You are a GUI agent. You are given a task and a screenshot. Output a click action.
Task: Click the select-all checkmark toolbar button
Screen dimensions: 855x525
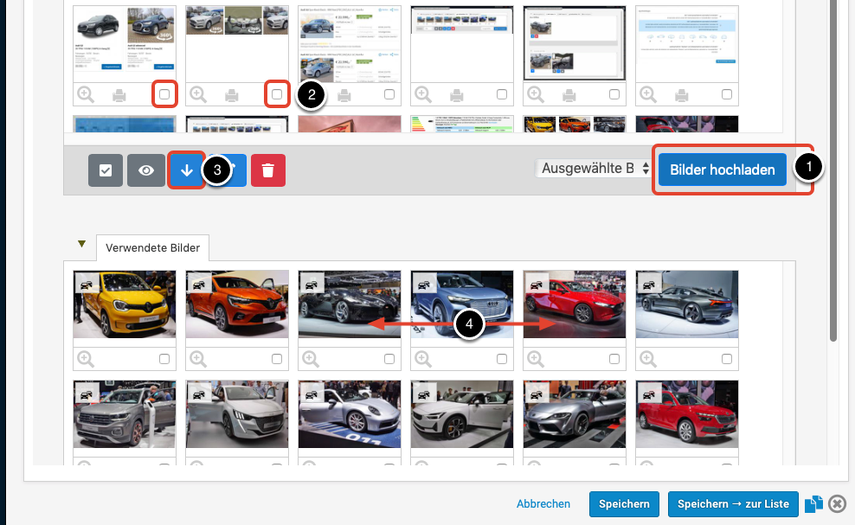tap(105, 170)
